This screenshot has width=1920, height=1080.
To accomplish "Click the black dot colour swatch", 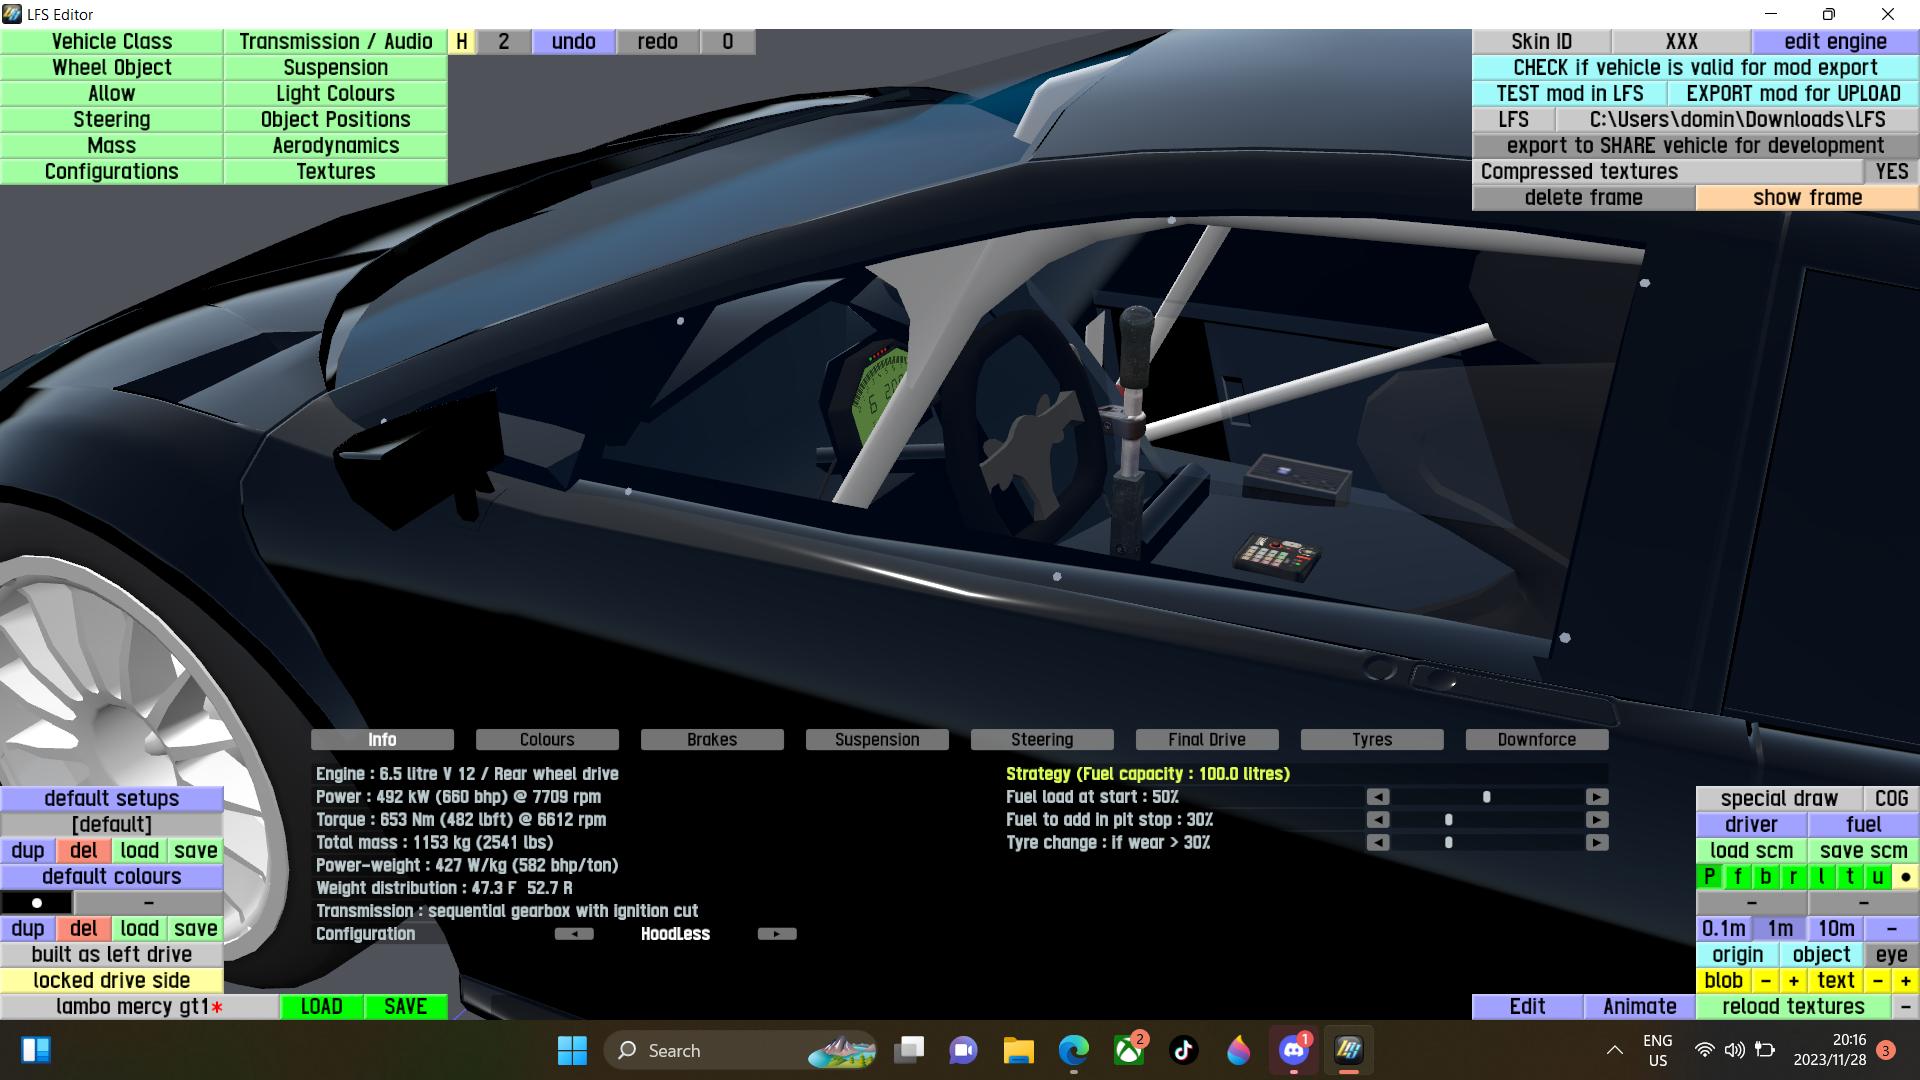I will point(37,903).
